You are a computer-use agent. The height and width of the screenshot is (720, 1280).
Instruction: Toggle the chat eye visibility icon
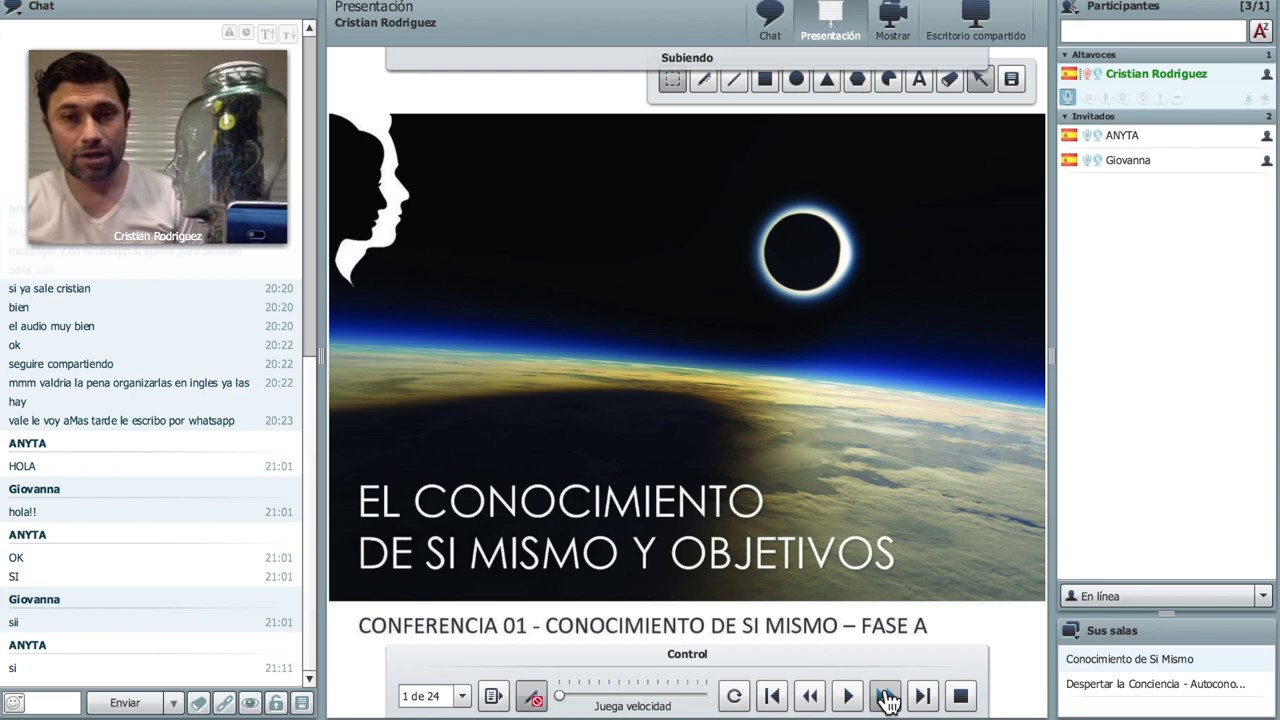click(250, 703)
